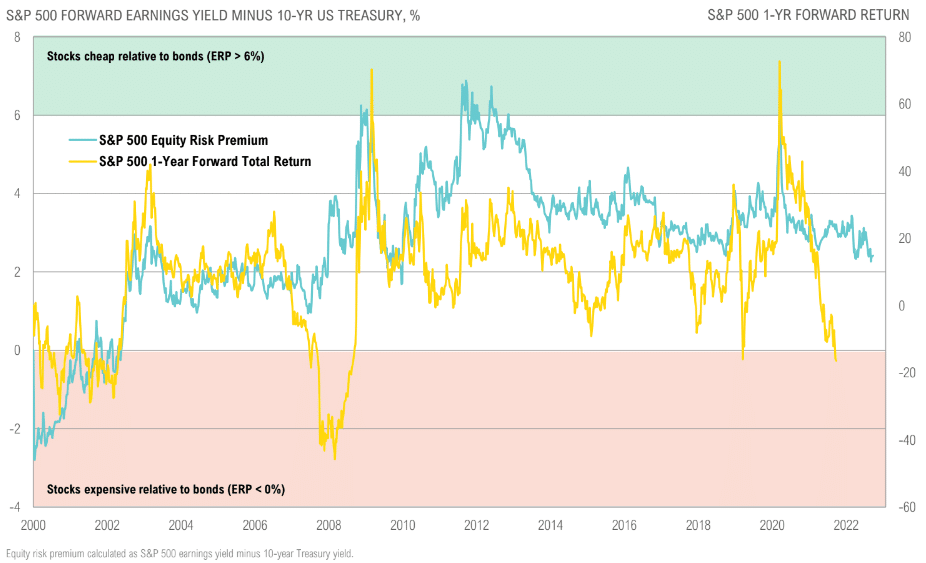This screenshot has width=926, height=563.
Task: Select the S&P 500 1-Year Forward Total Return label
Action: coord(205,161)
